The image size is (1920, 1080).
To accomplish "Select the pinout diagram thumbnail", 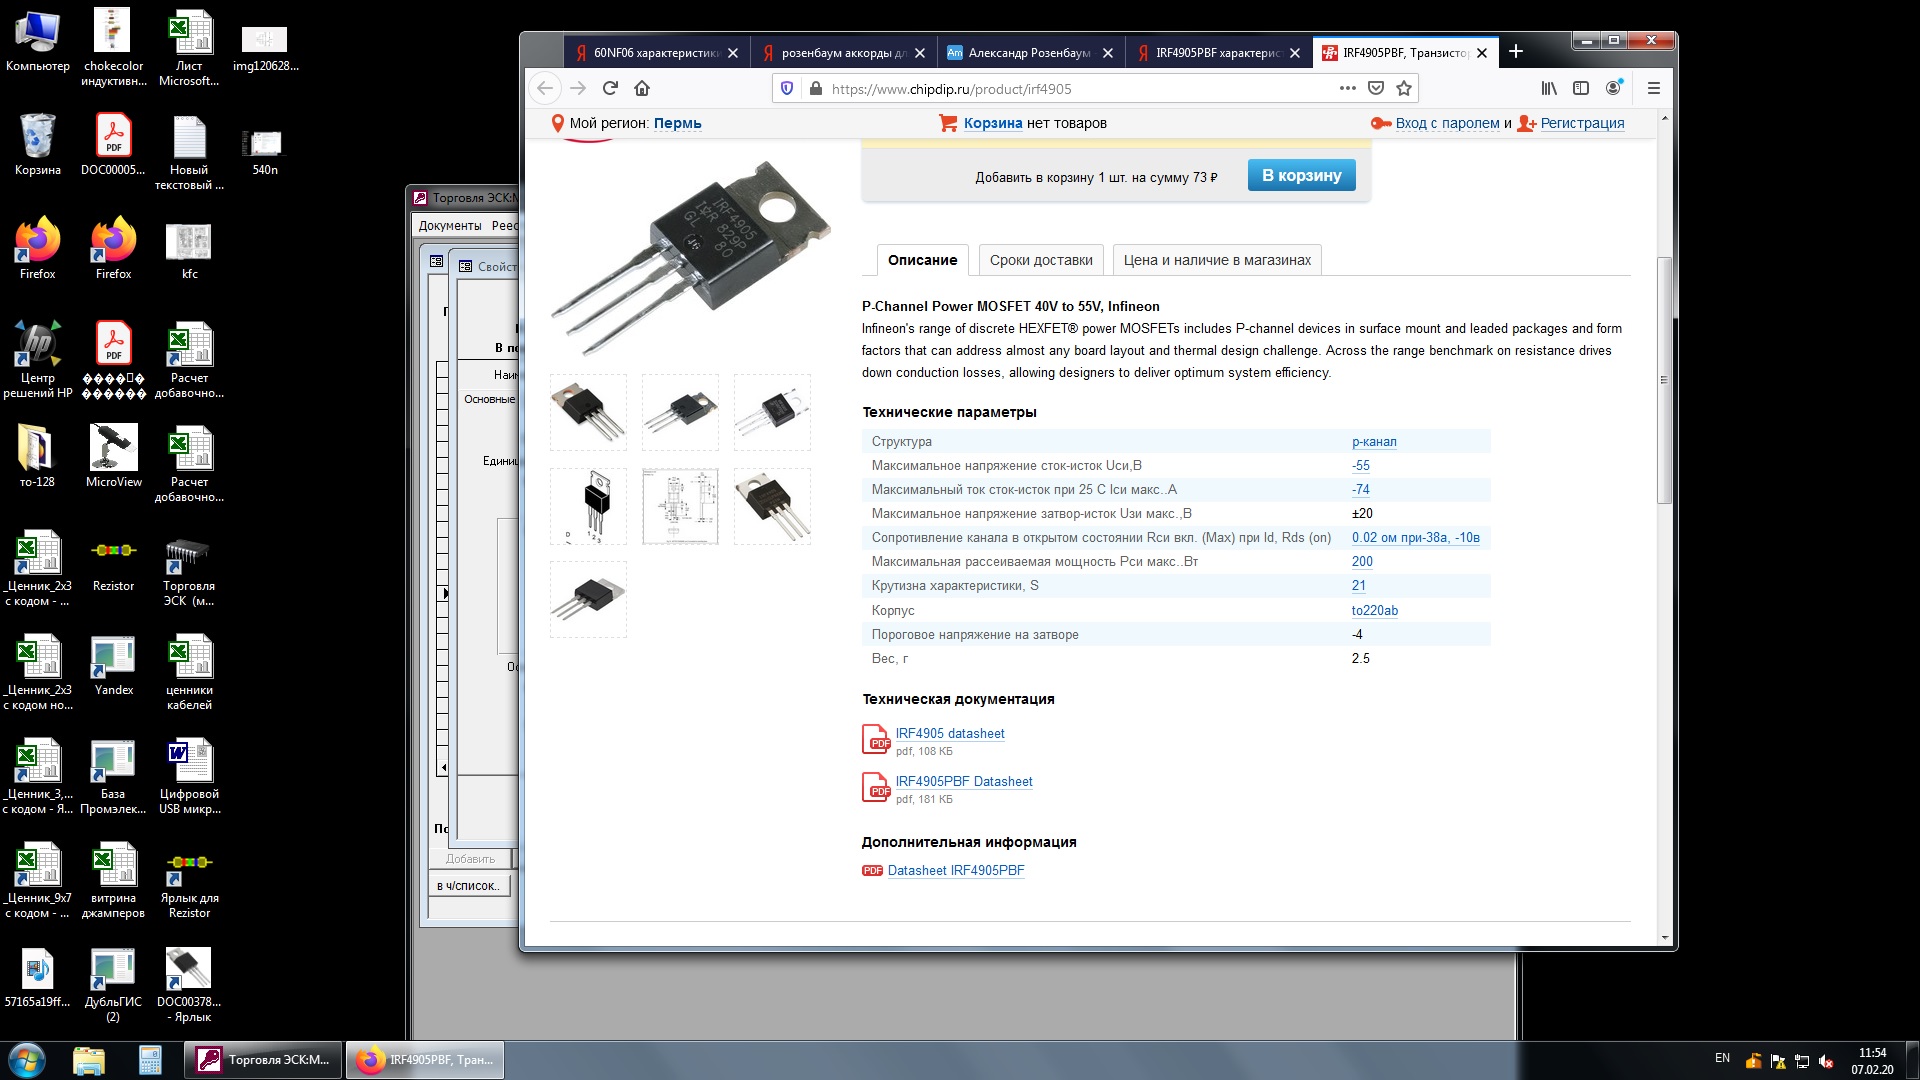I will click(588, 506).
